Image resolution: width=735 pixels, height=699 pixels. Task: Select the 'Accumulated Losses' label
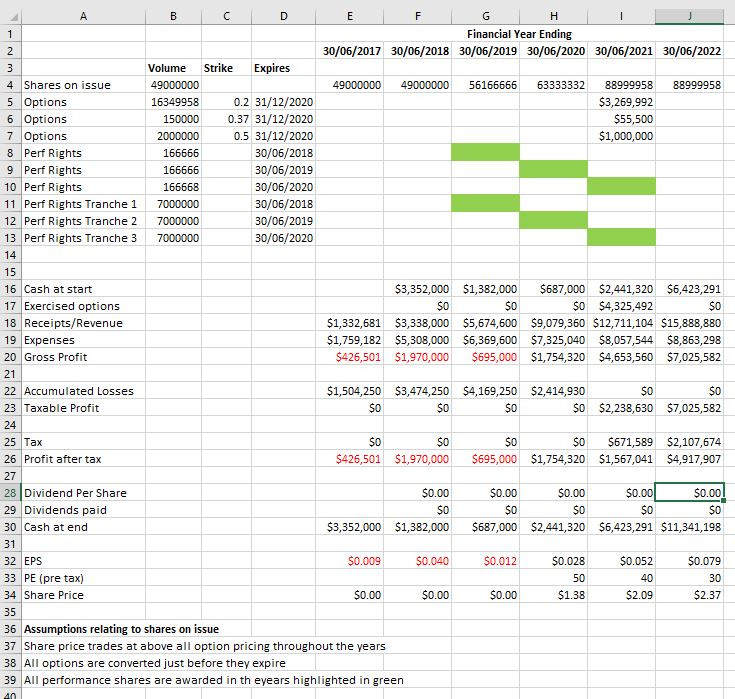click(83, 391)
